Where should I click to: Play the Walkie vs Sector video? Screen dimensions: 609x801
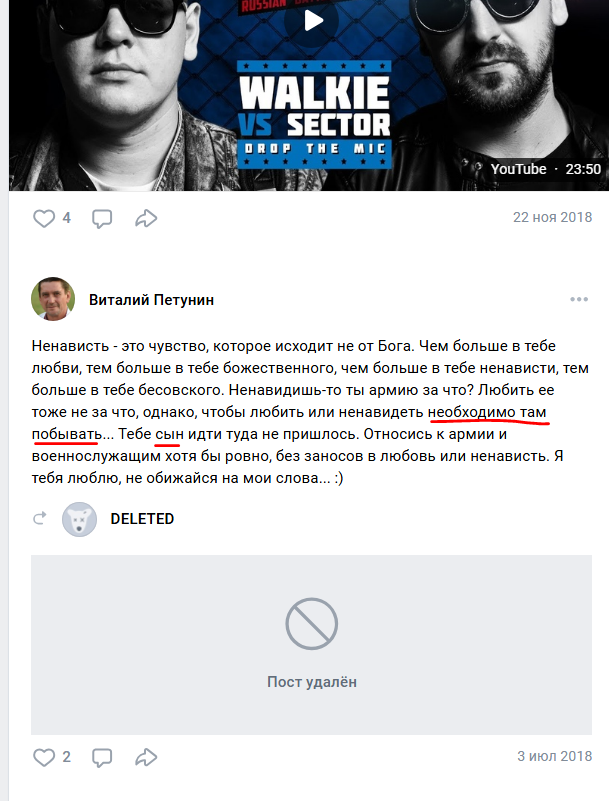[x=313, y=20]
